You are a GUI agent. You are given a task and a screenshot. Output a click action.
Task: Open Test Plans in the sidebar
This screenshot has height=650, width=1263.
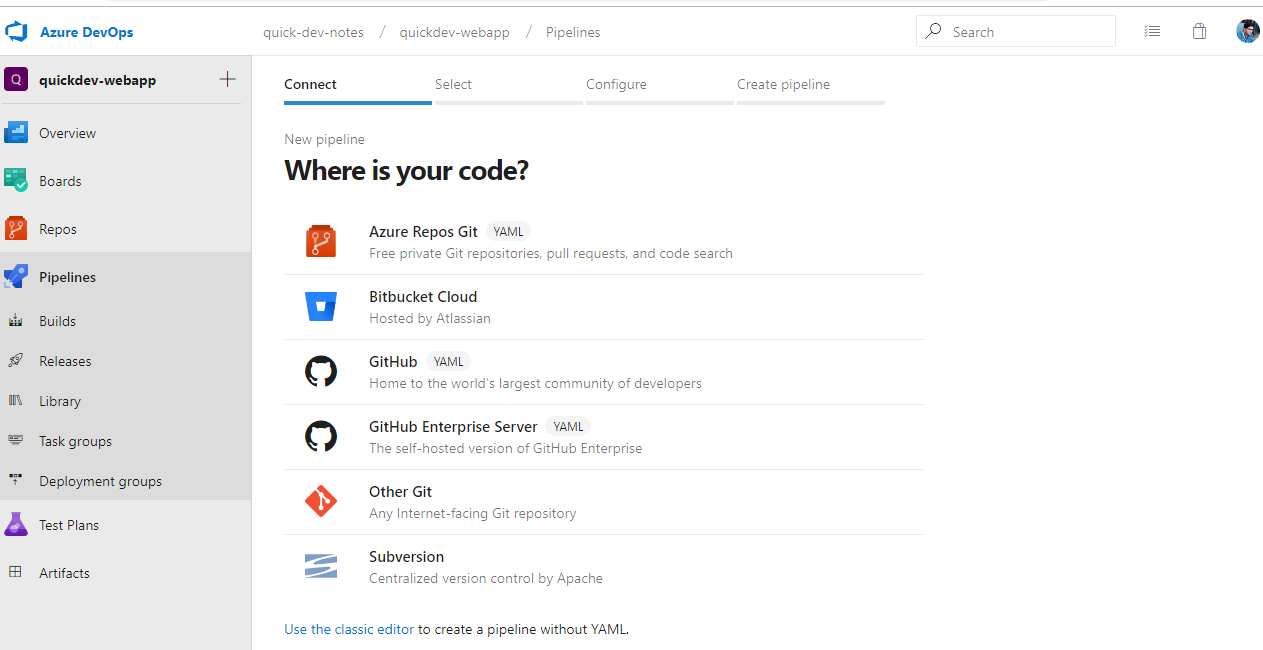[x=126, y=525]
